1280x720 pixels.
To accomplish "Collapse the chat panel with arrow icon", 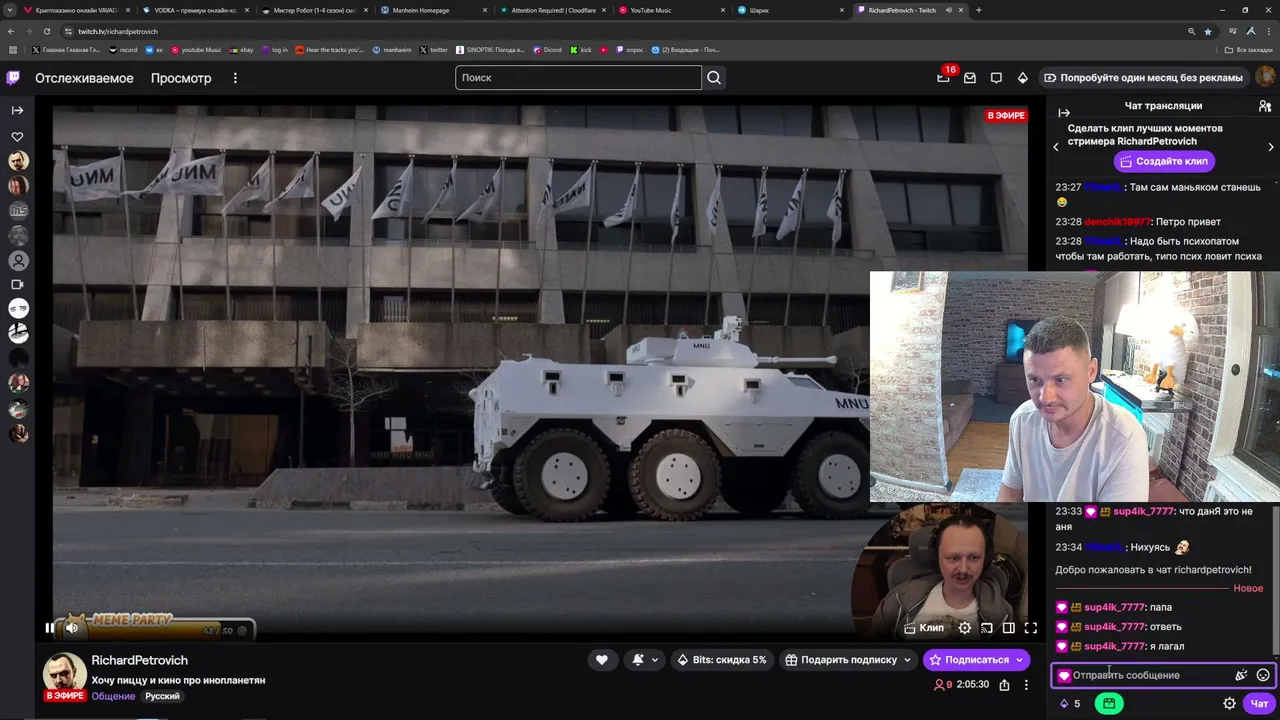I will (1064, 113).
